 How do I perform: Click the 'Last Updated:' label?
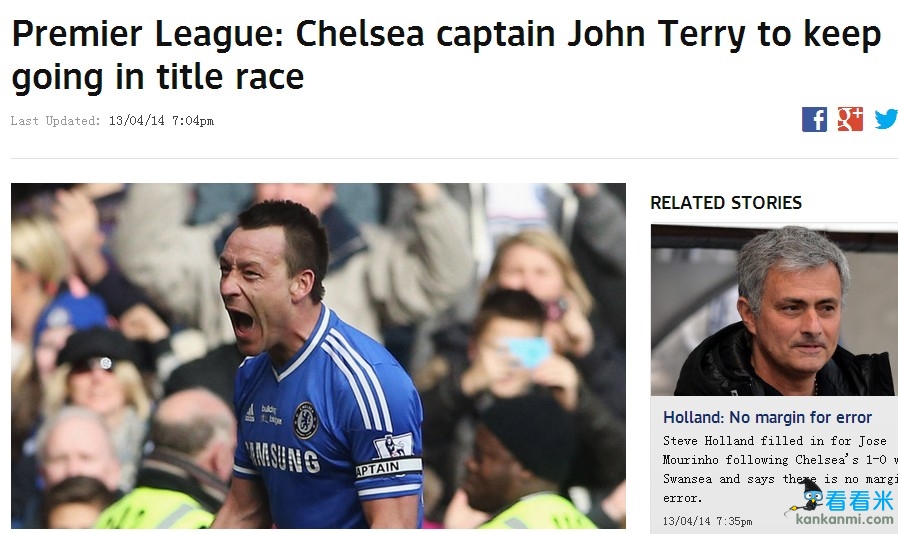pyautogui.click(x=56, y=121)
